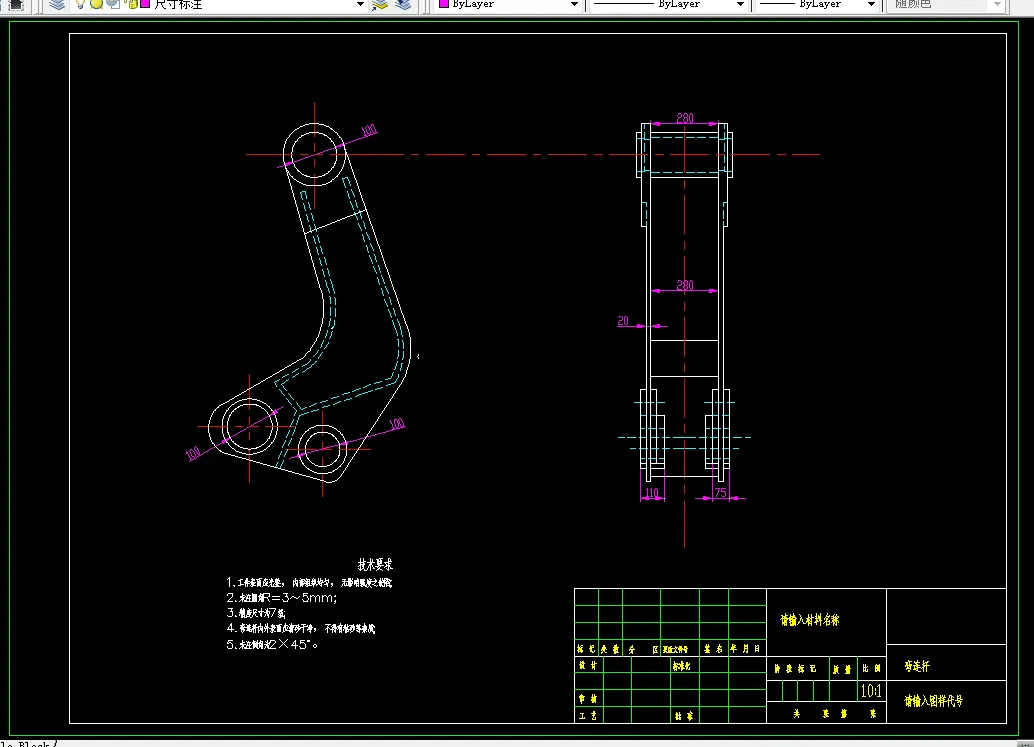Select the 请输入图样代号 title block text
The height and width of the screenshot is (747, 1034).
tap(933, 701)
